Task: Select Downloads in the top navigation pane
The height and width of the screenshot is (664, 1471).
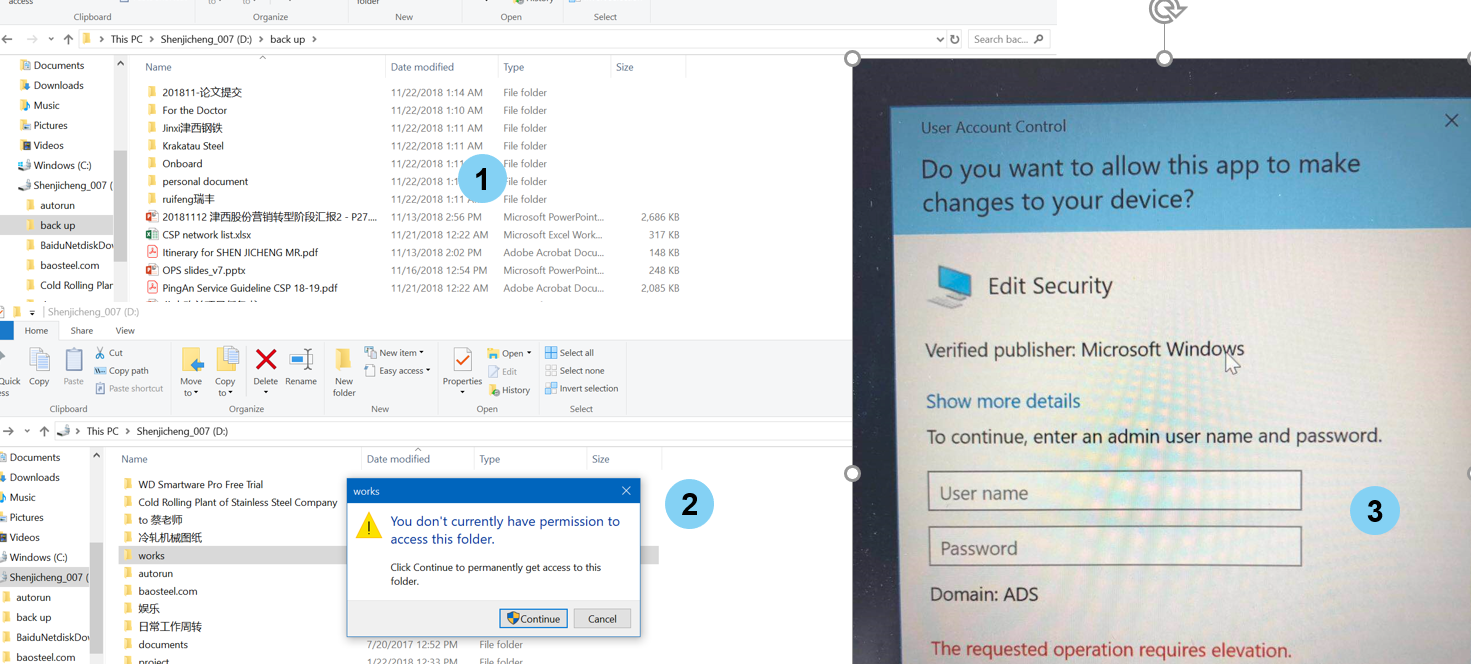Action: [58, 86]
